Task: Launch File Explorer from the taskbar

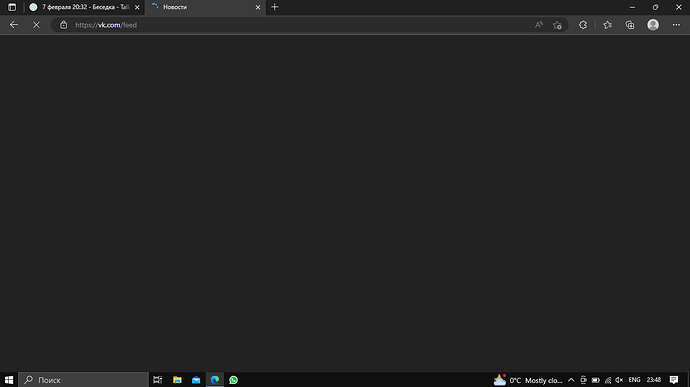Action: [x=177, y=380]
